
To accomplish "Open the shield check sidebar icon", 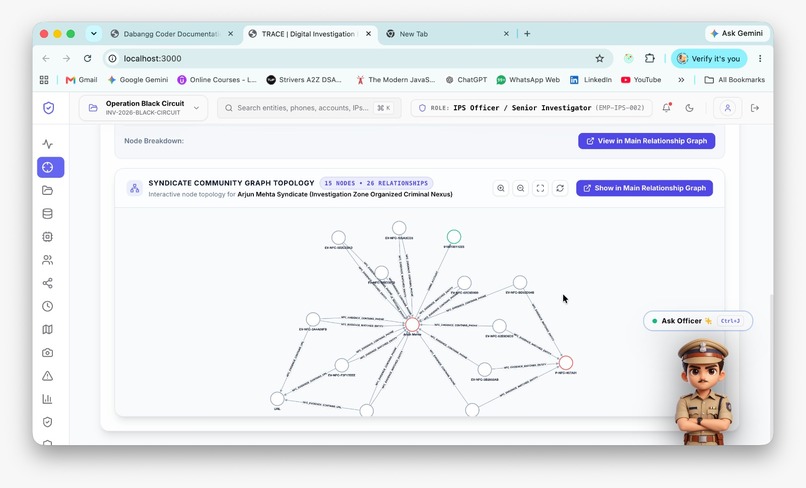I will click(x=48, y=422).
